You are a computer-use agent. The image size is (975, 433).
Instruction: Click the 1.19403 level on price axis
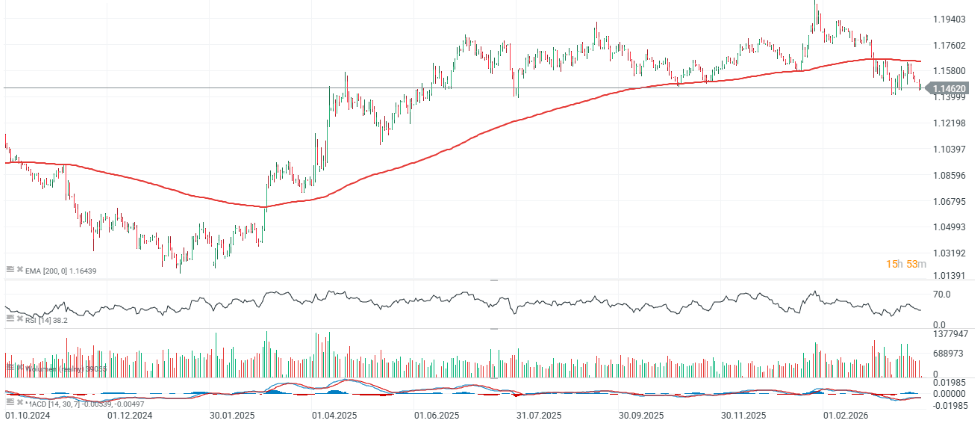[x=948, y=20]
